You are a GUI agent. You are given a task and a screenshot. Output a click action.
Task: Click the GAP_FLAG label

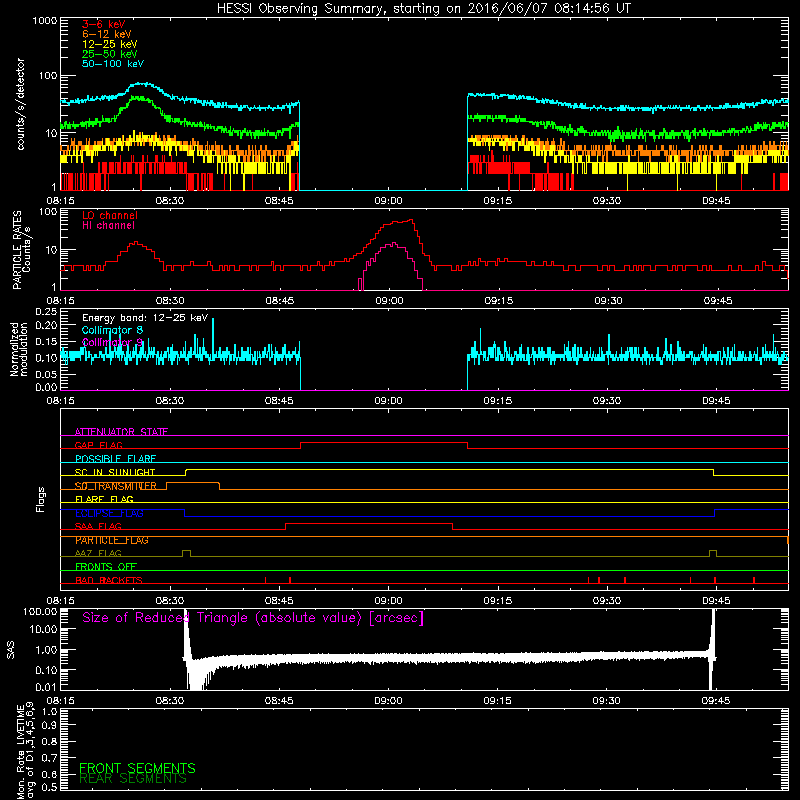(98, 445)
